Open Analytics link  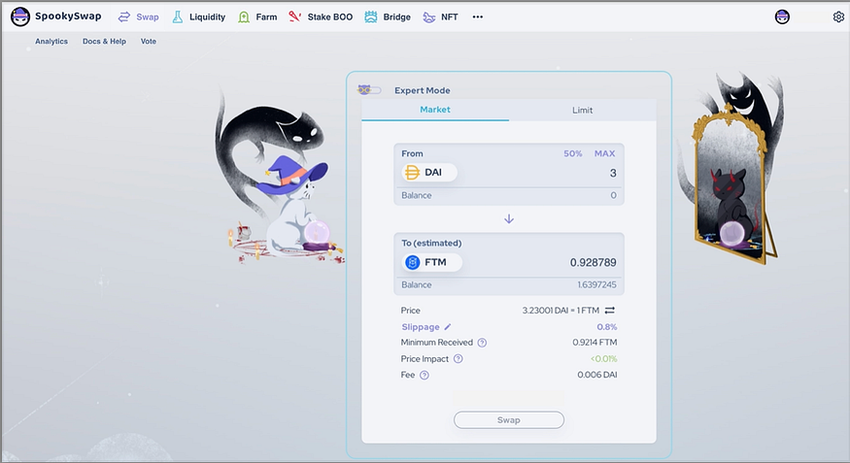coord(51,41)
